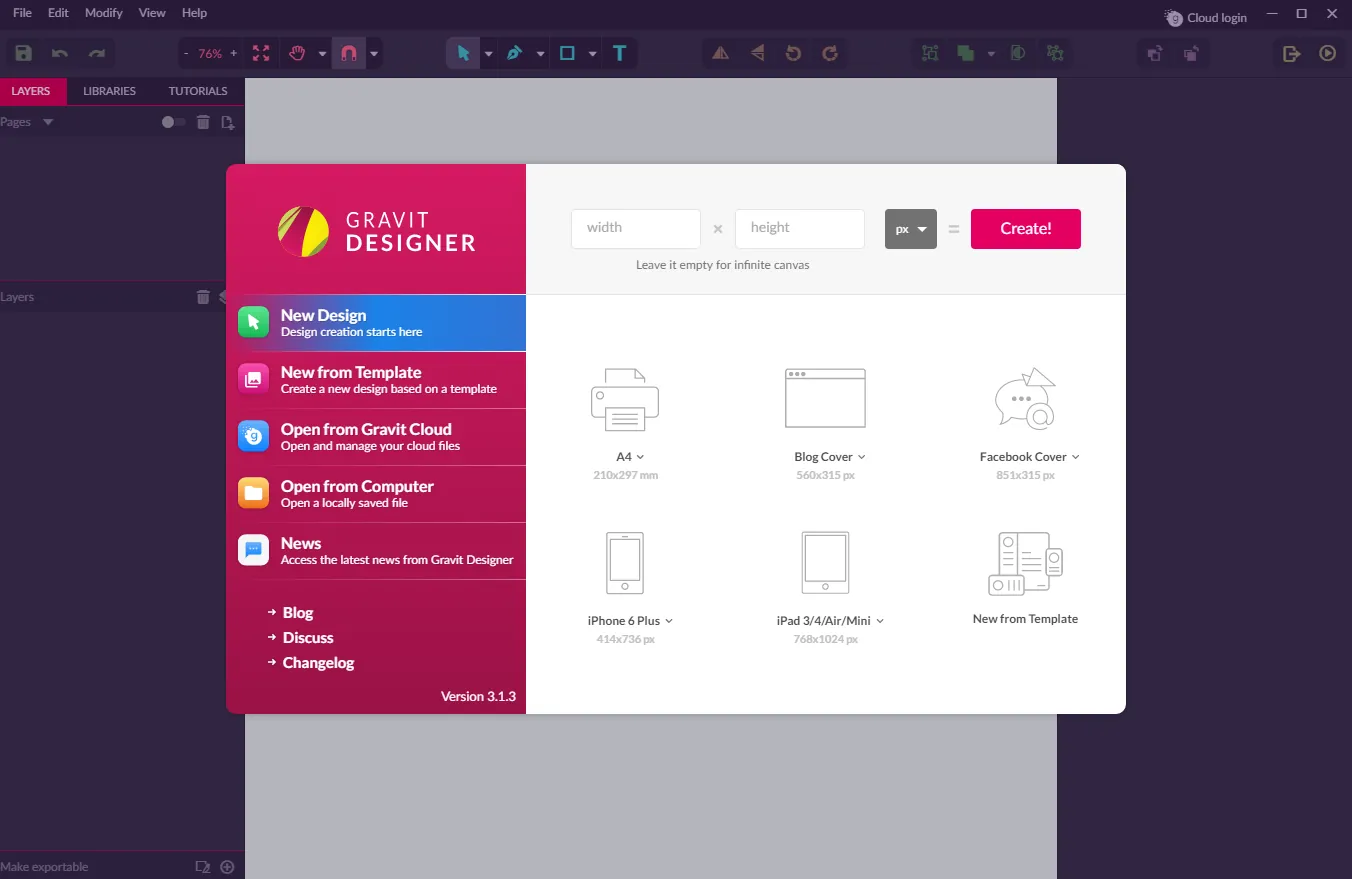Screen dimensions: 1352x879
Task: Open the Pen tool dropdown arrow
Action: coord(540,54)
